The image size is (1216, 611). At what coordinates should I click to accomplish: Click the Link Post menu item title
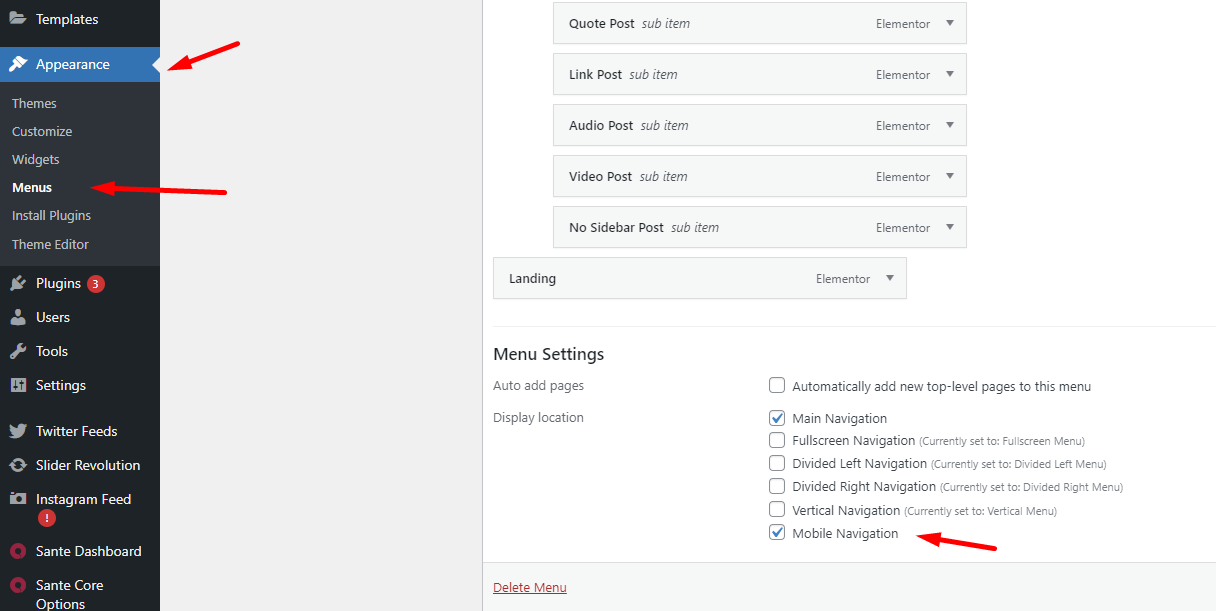click(596, 74)
